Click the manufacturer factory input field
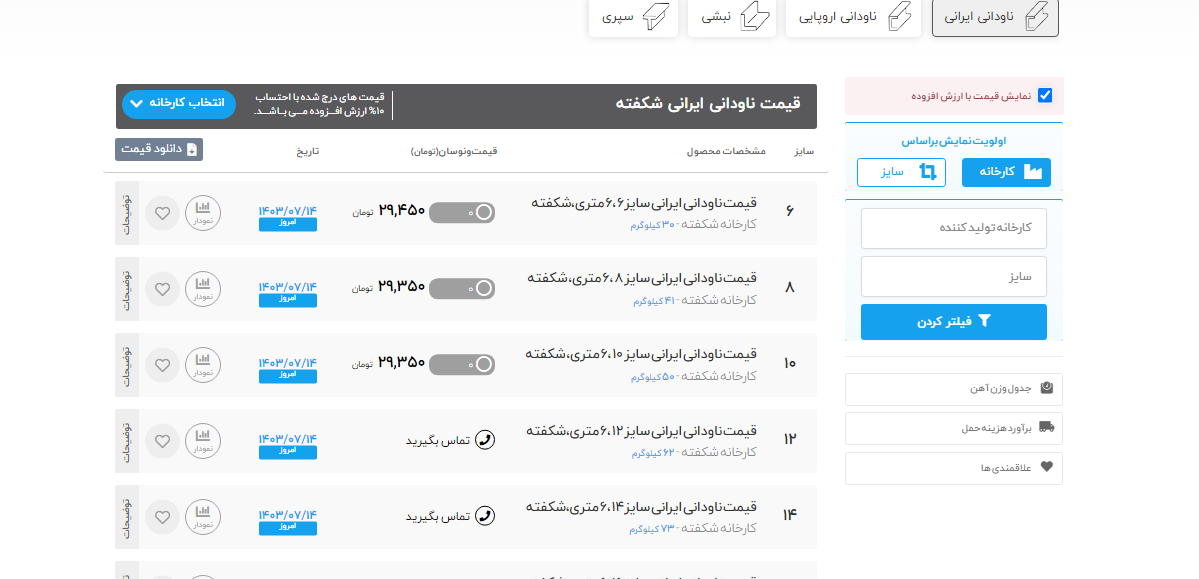 (953, 229)
